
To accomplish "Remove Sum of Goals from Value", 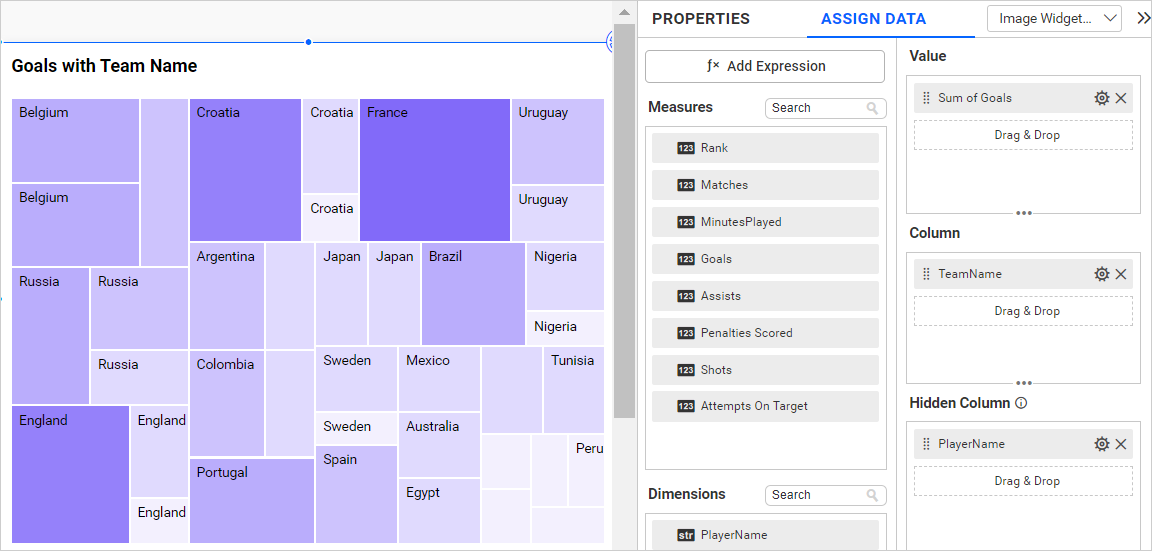I will point(1121,98).
